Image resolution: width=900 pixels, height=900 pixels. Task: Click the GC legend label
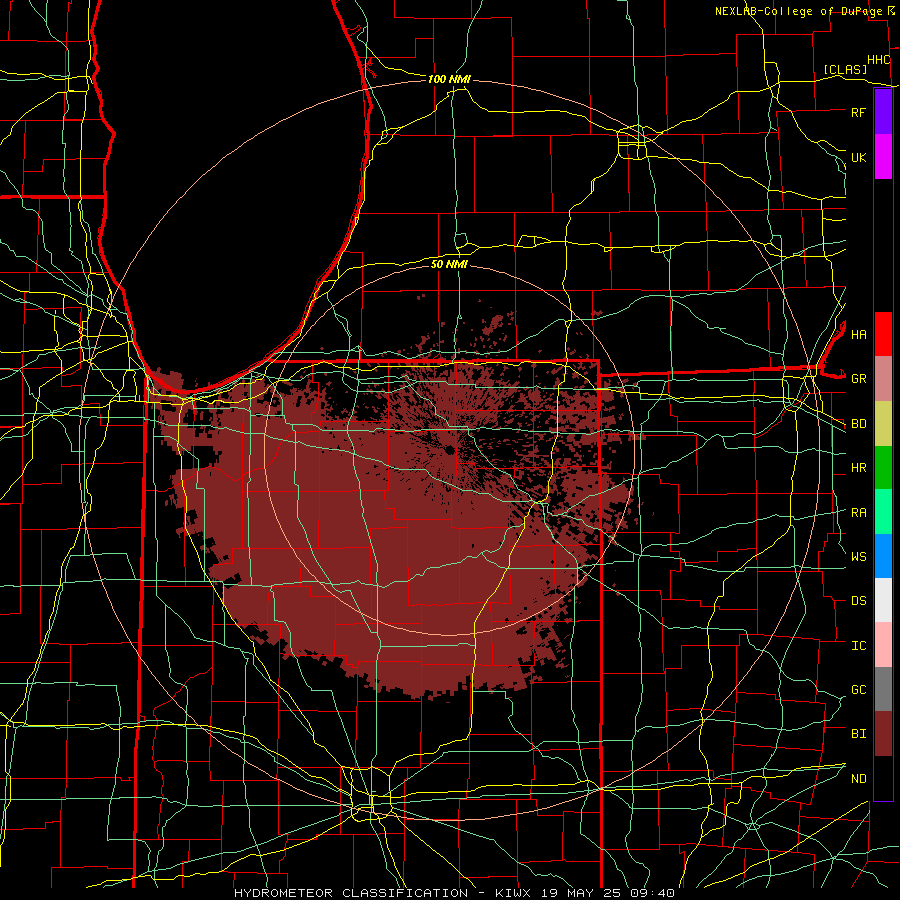pos(858,689)
